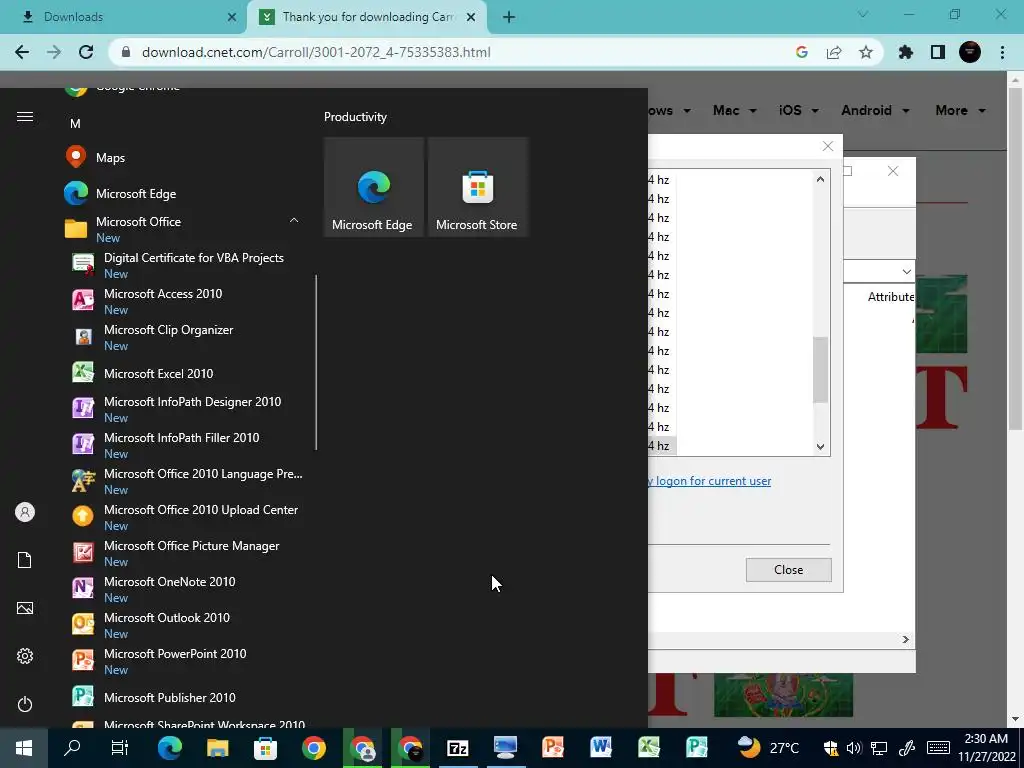Open Excel from the taskbar

coord(649,748)
